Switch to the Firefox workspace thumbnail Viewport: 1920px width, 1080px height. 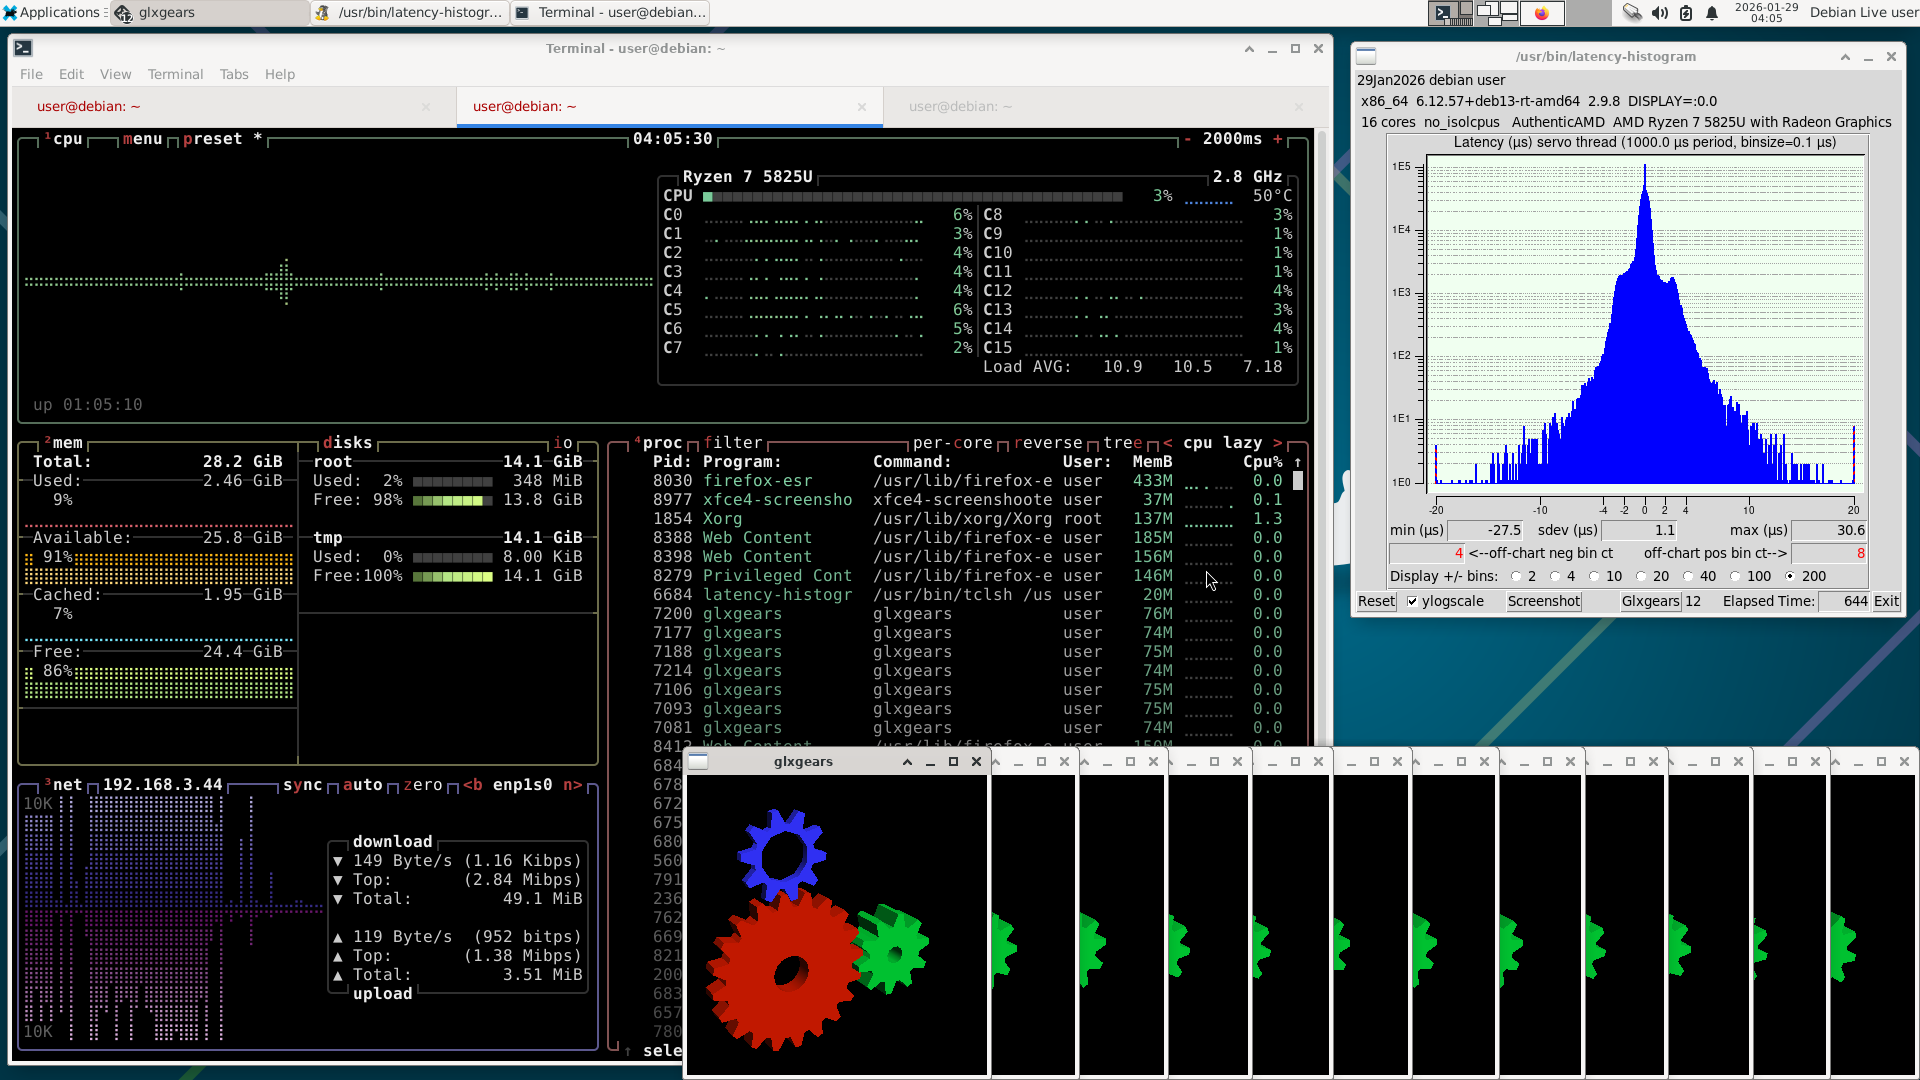coord(1541,13)
